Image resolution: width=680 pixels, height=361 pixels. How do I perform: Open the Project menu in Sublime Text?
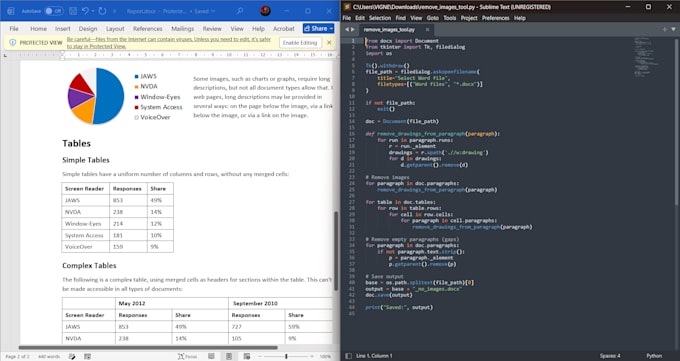pos(469,18)
